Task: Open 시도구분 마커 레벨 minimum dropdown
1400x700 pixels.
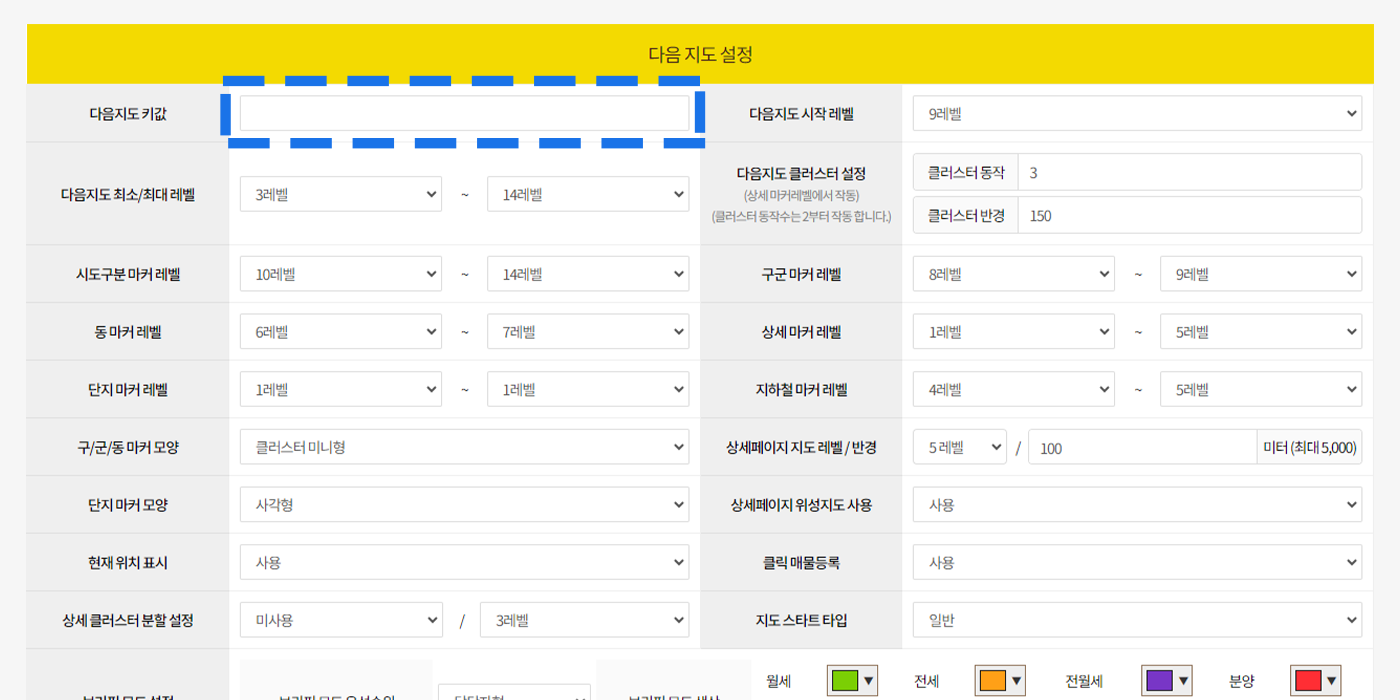Action: 340,274
